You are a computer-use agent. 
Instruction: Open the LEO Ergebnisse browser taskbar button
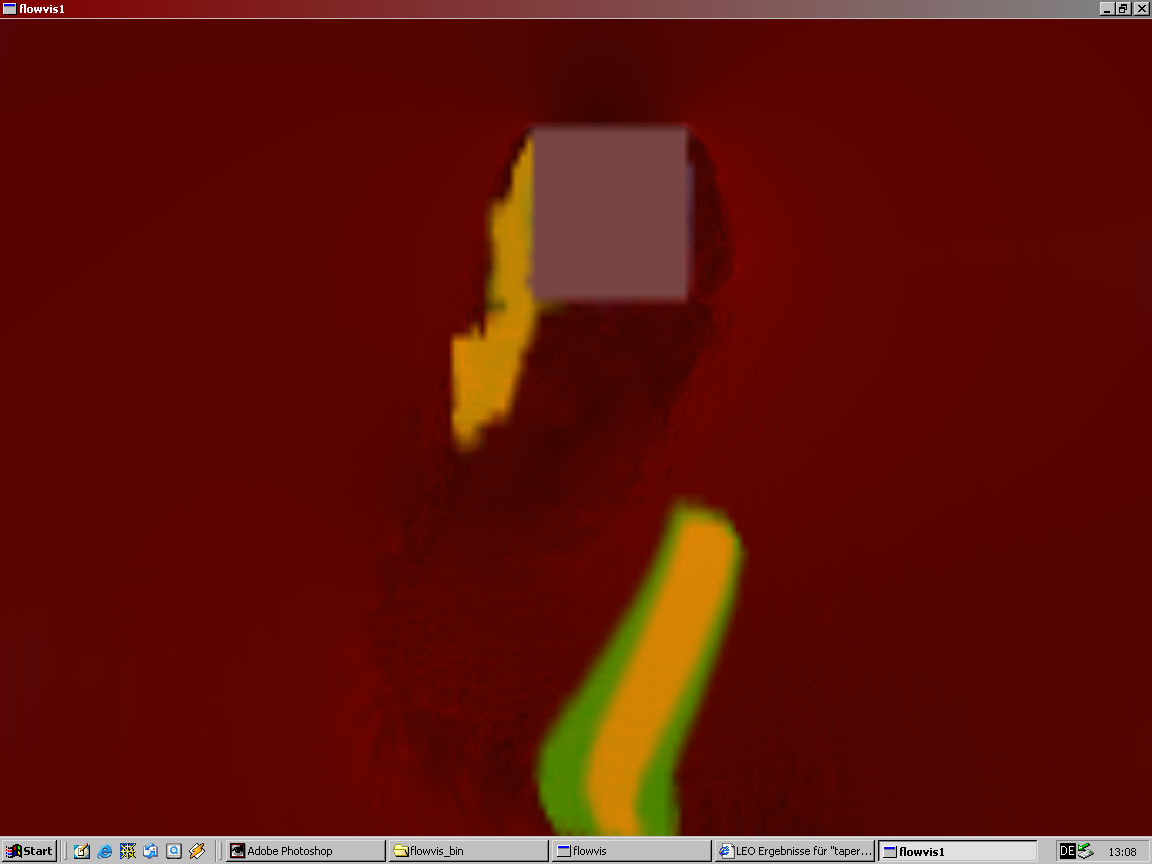click(796, 851)
